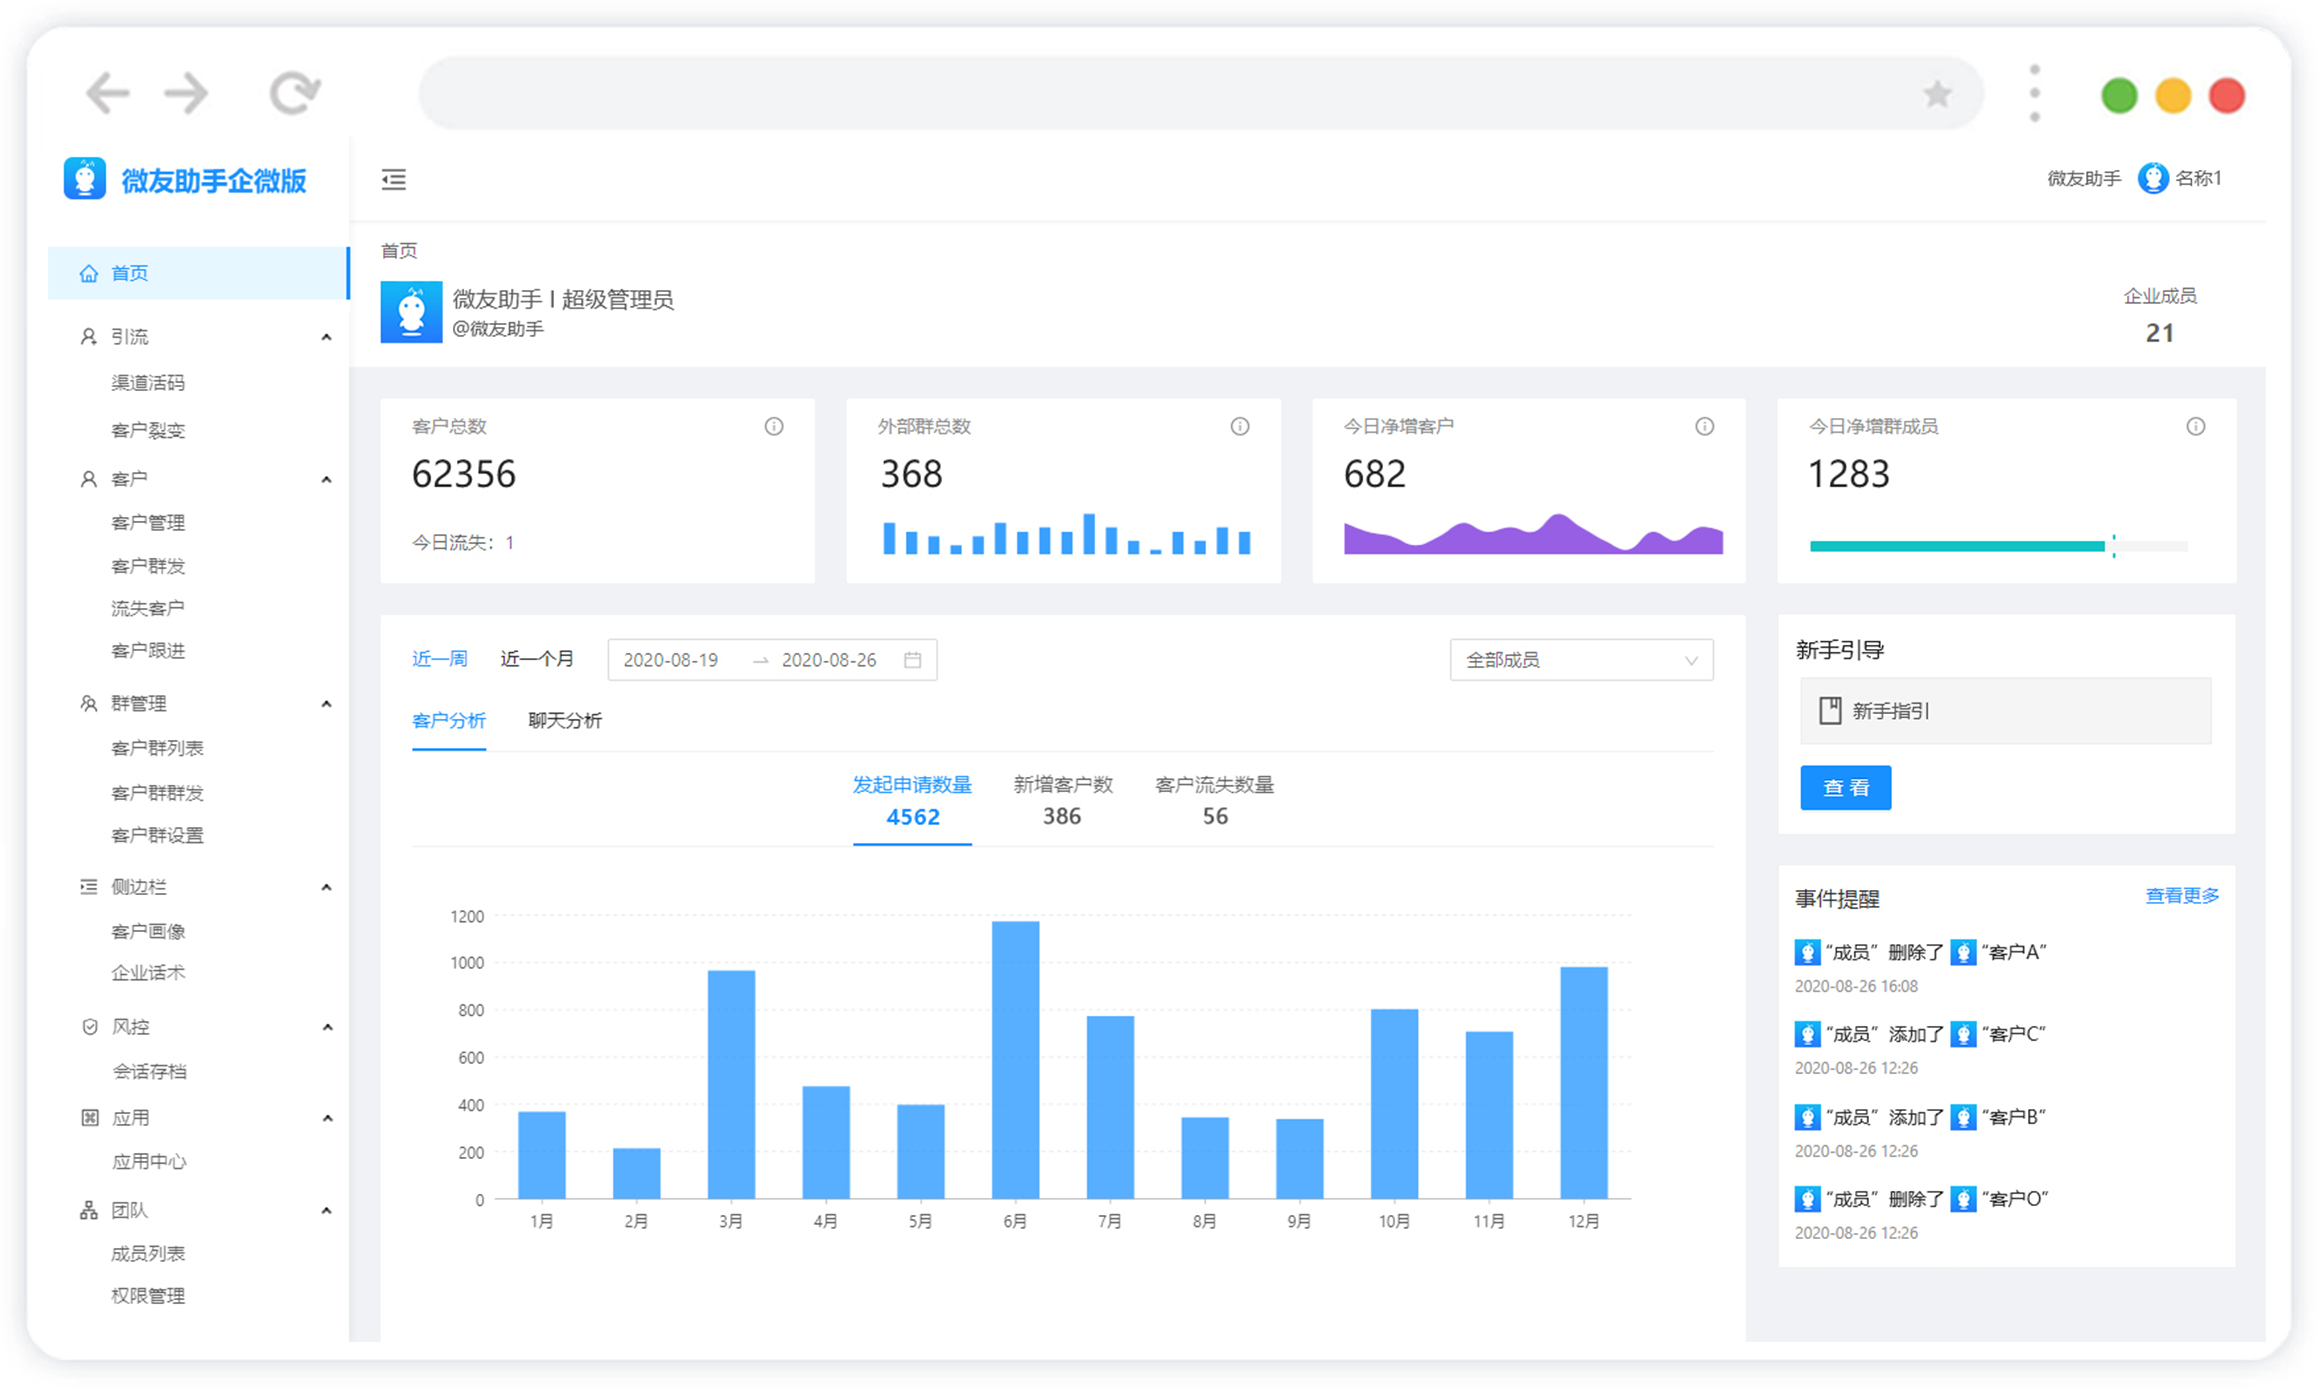Click the 新手指引 guide row
2320x1388 pixels.
coord(2006,711)
